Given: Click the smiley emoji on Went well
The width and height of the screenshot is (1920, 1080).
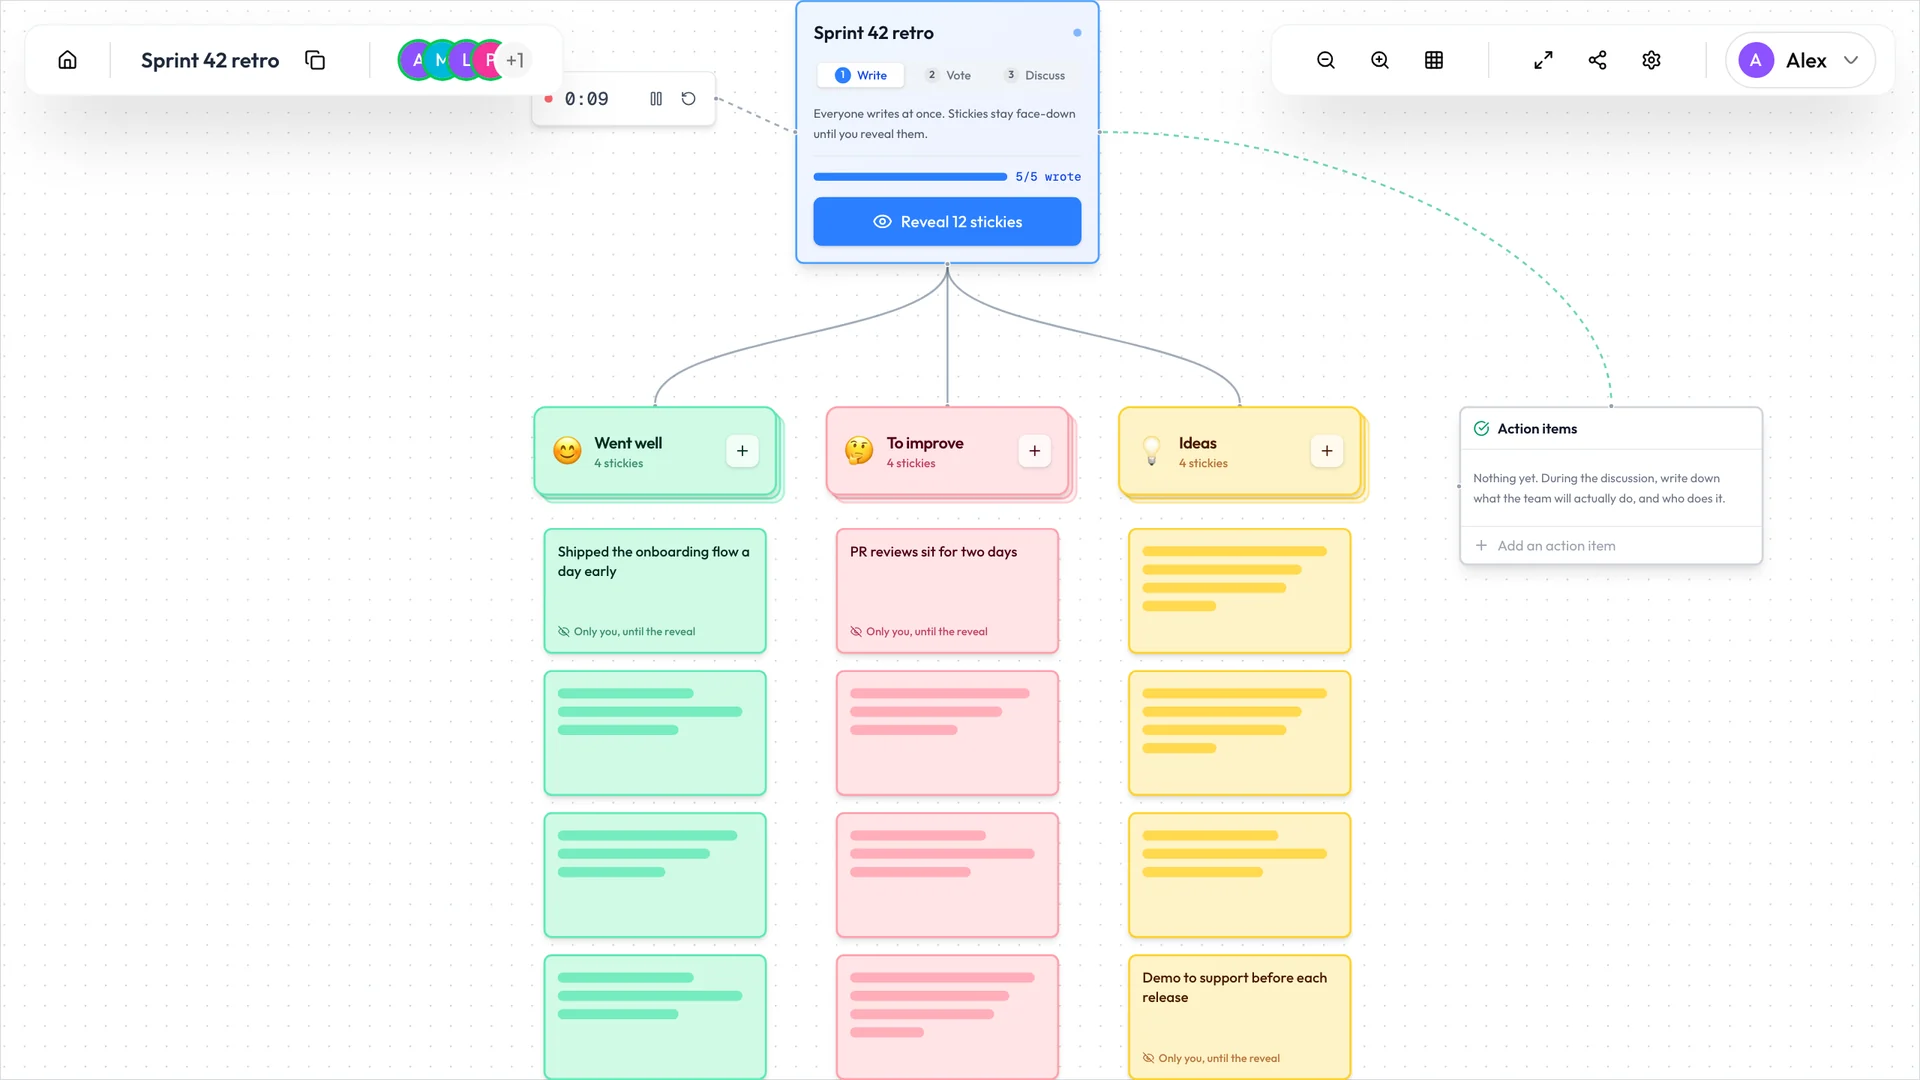Looking at the screenshot, I should (x=567, y=451).
